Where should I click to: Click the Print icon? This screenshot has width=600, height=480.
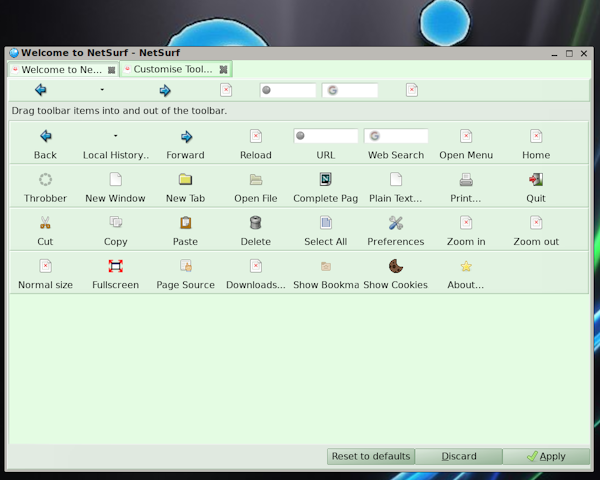point(466,179)
